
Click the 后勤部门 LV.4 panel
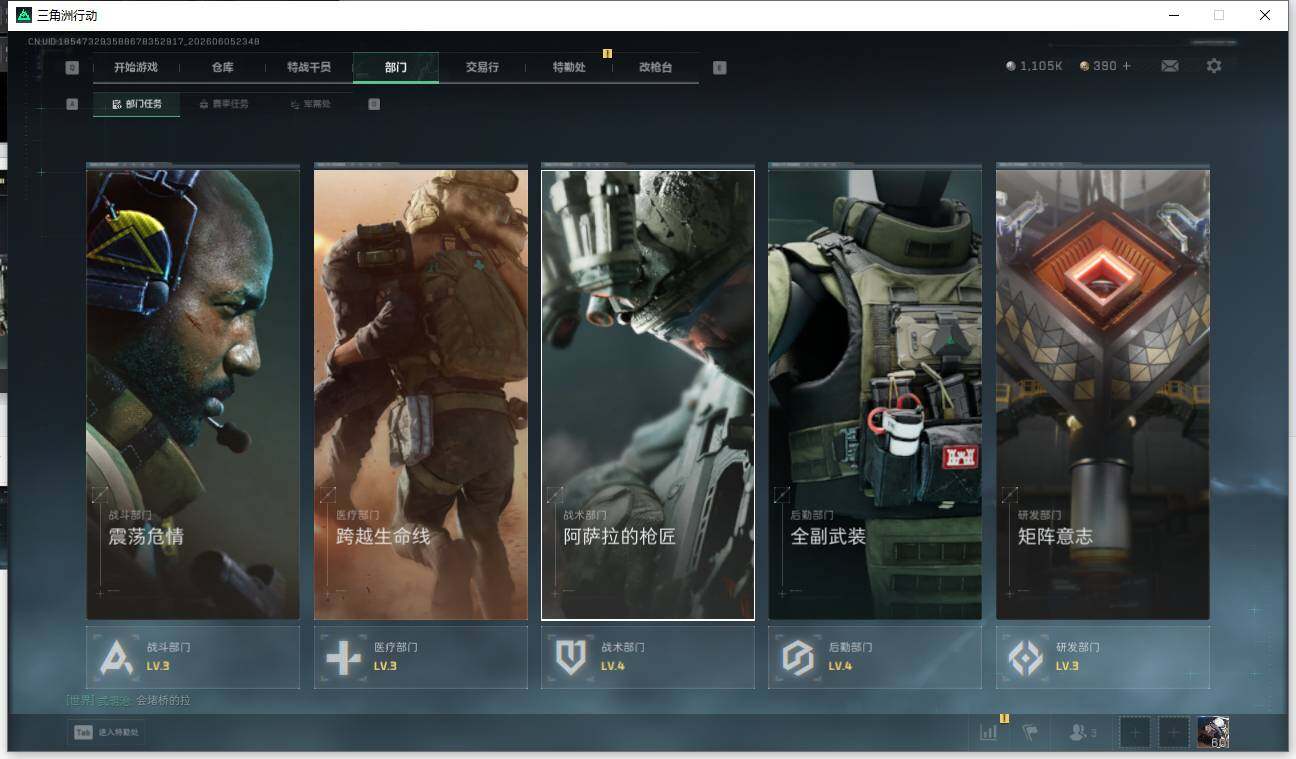875,657
